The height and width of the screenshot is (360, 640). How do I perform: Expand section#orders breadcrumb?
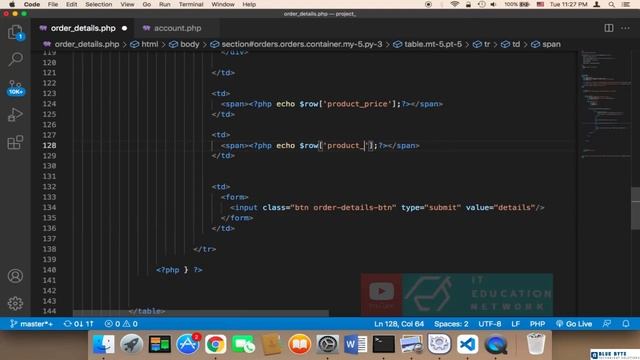(296, 44)
